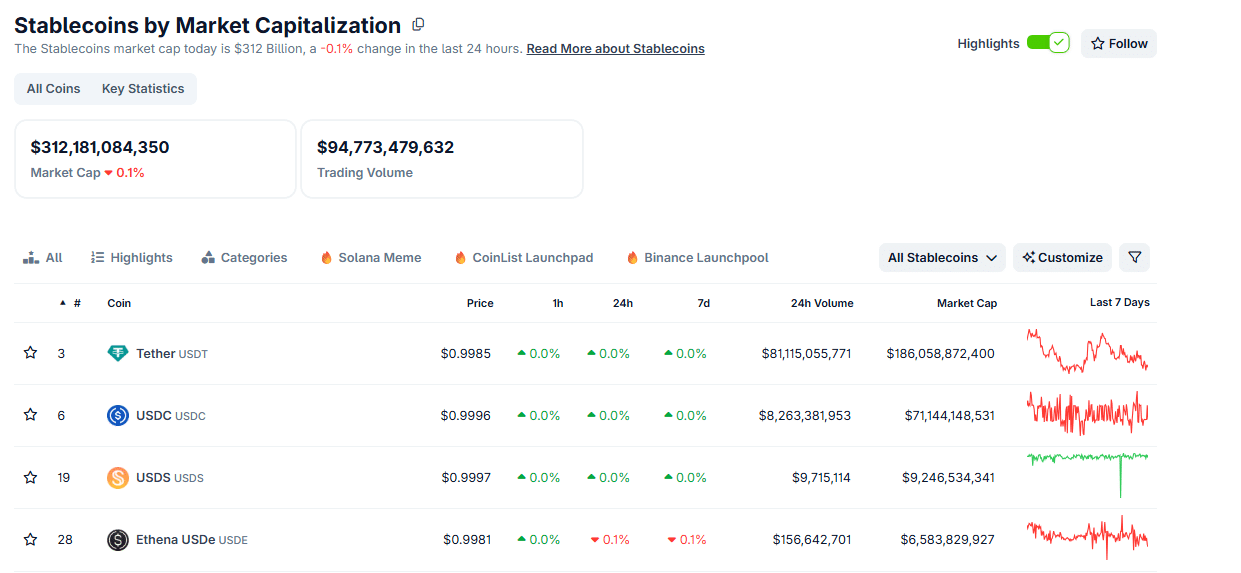Open the filter funnel icon
This screenshot has width=1241, height=573.
click(x=1134, y=257)
